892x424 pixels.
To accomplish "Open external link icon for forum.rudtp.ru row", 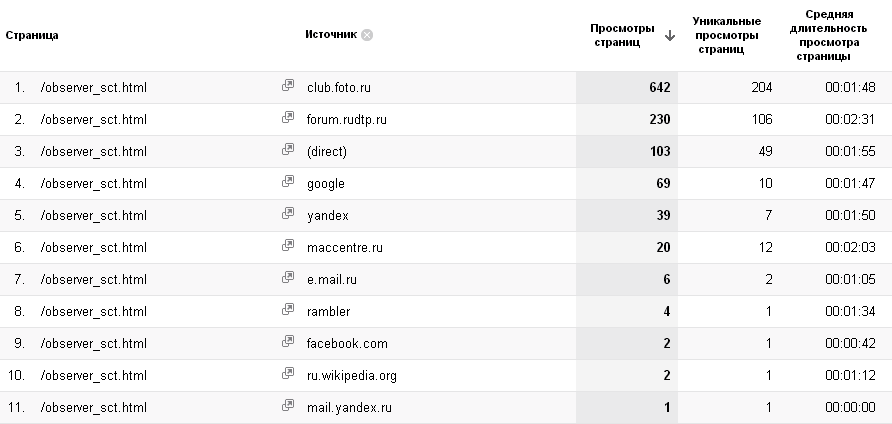I will tap(288, 118).
